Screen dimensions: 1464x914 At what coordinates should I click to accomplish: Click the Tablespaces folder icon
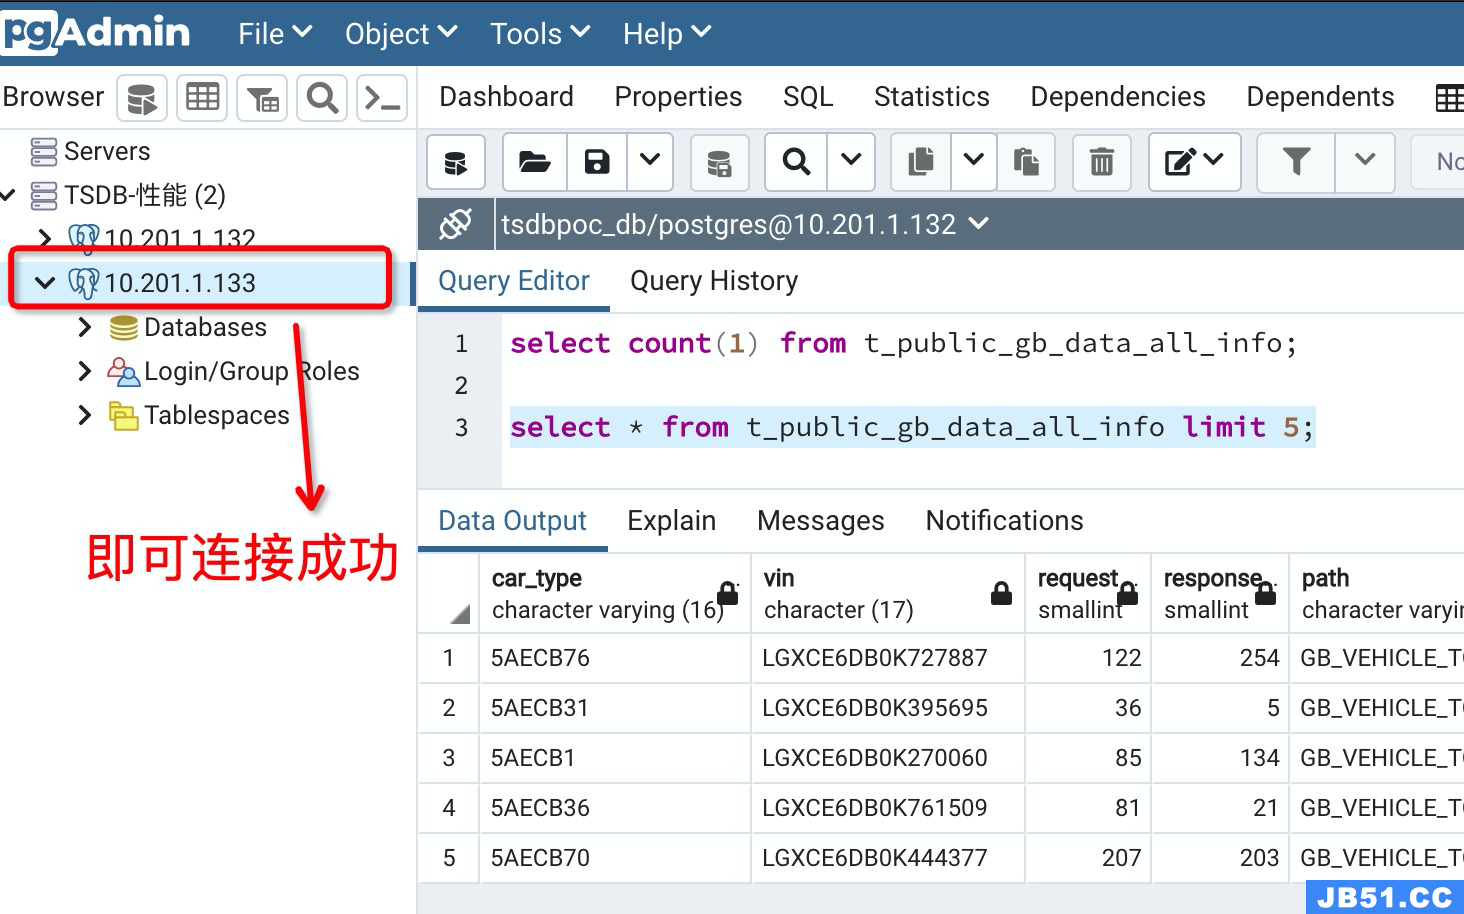coord(124,416)
